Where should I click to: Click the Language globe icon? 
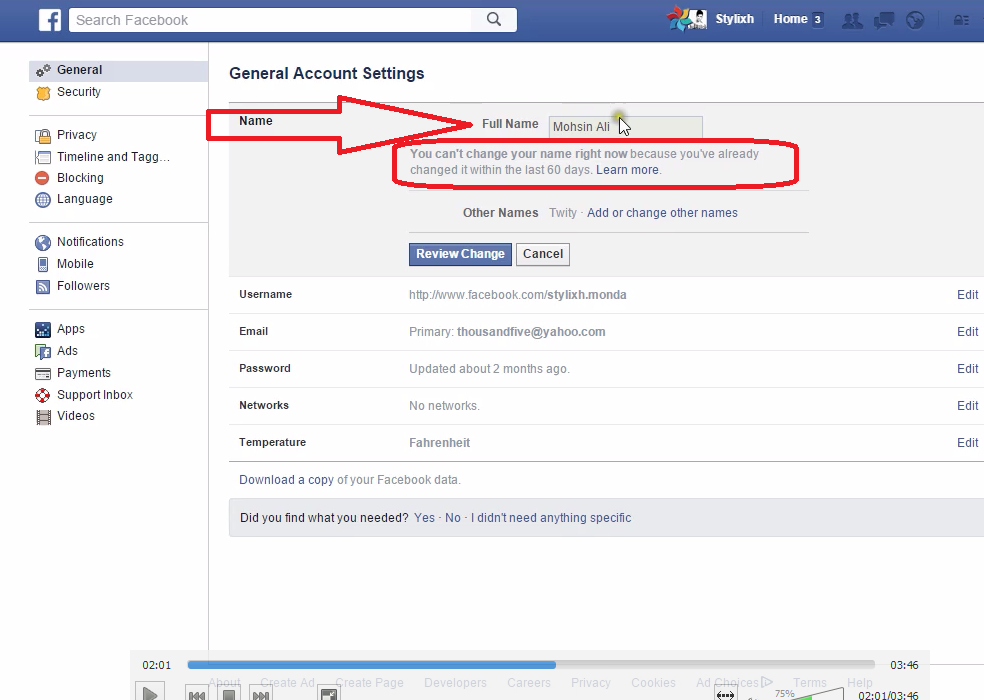43,200
